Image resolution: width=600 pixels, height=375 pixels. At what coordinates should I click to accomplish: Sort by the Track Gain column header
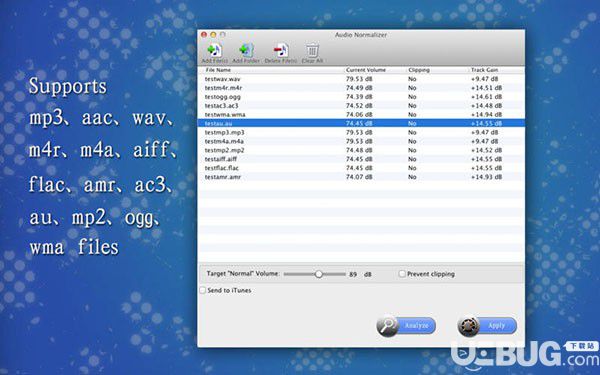pyautogui.click(x=484, y=70)
